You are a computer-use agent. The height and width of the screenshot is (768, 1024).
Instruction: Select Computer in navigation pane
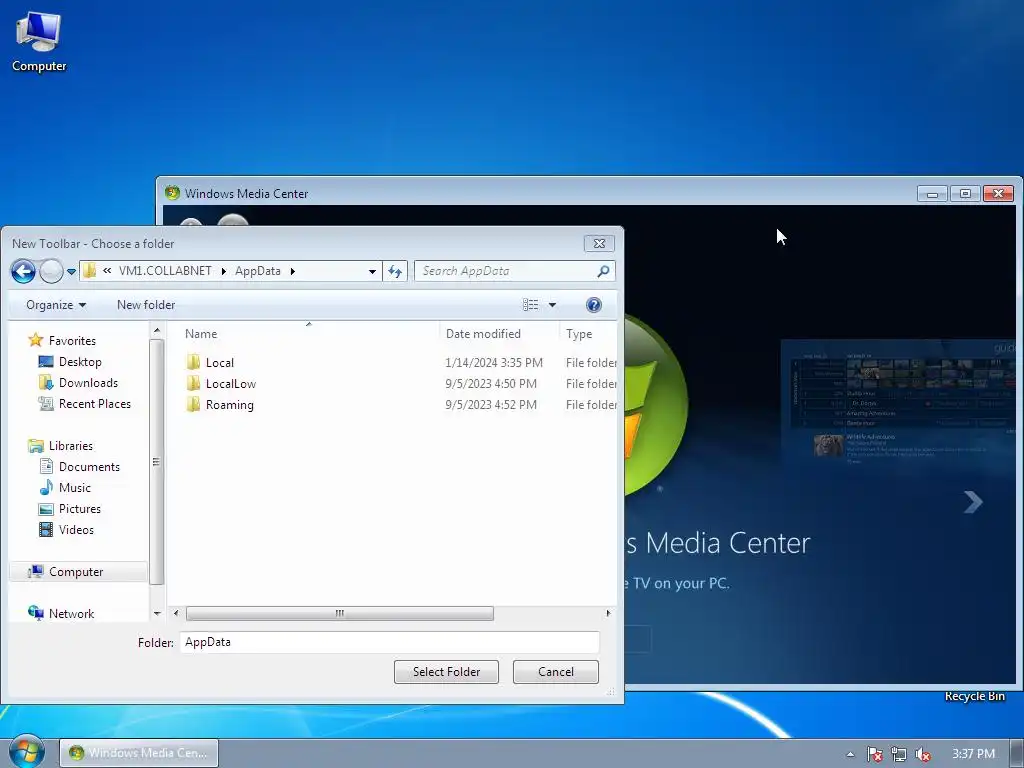tap(78, 571)
